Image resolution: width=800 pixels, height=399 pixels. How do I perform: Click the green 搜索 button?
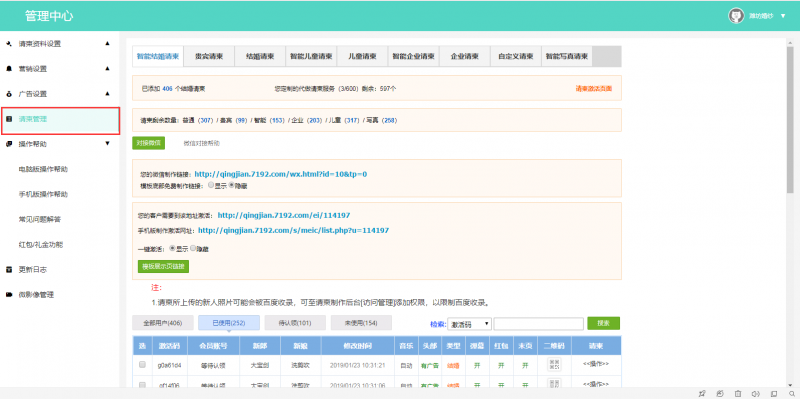(604, 323)
